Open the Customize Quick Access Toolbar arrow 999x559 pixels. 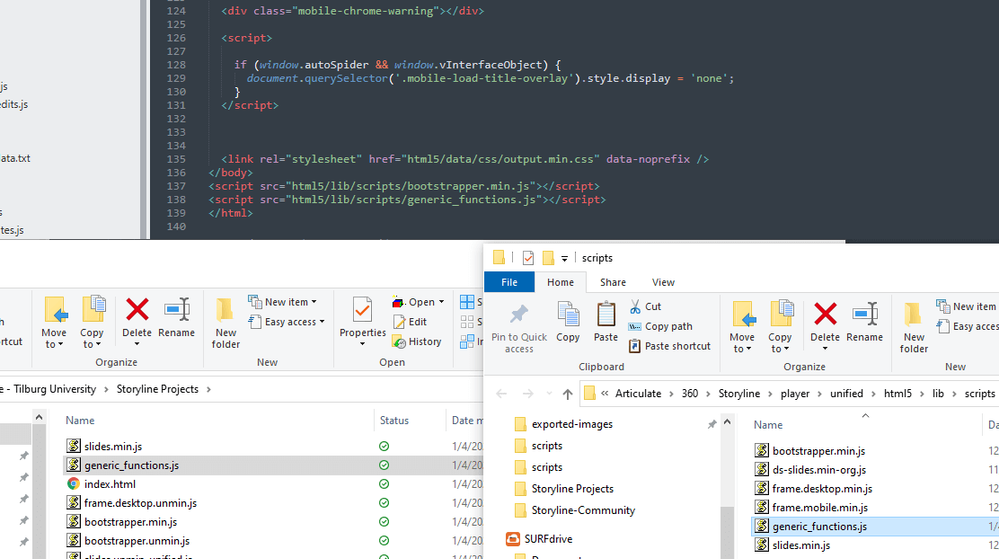(x=565, y=258)
